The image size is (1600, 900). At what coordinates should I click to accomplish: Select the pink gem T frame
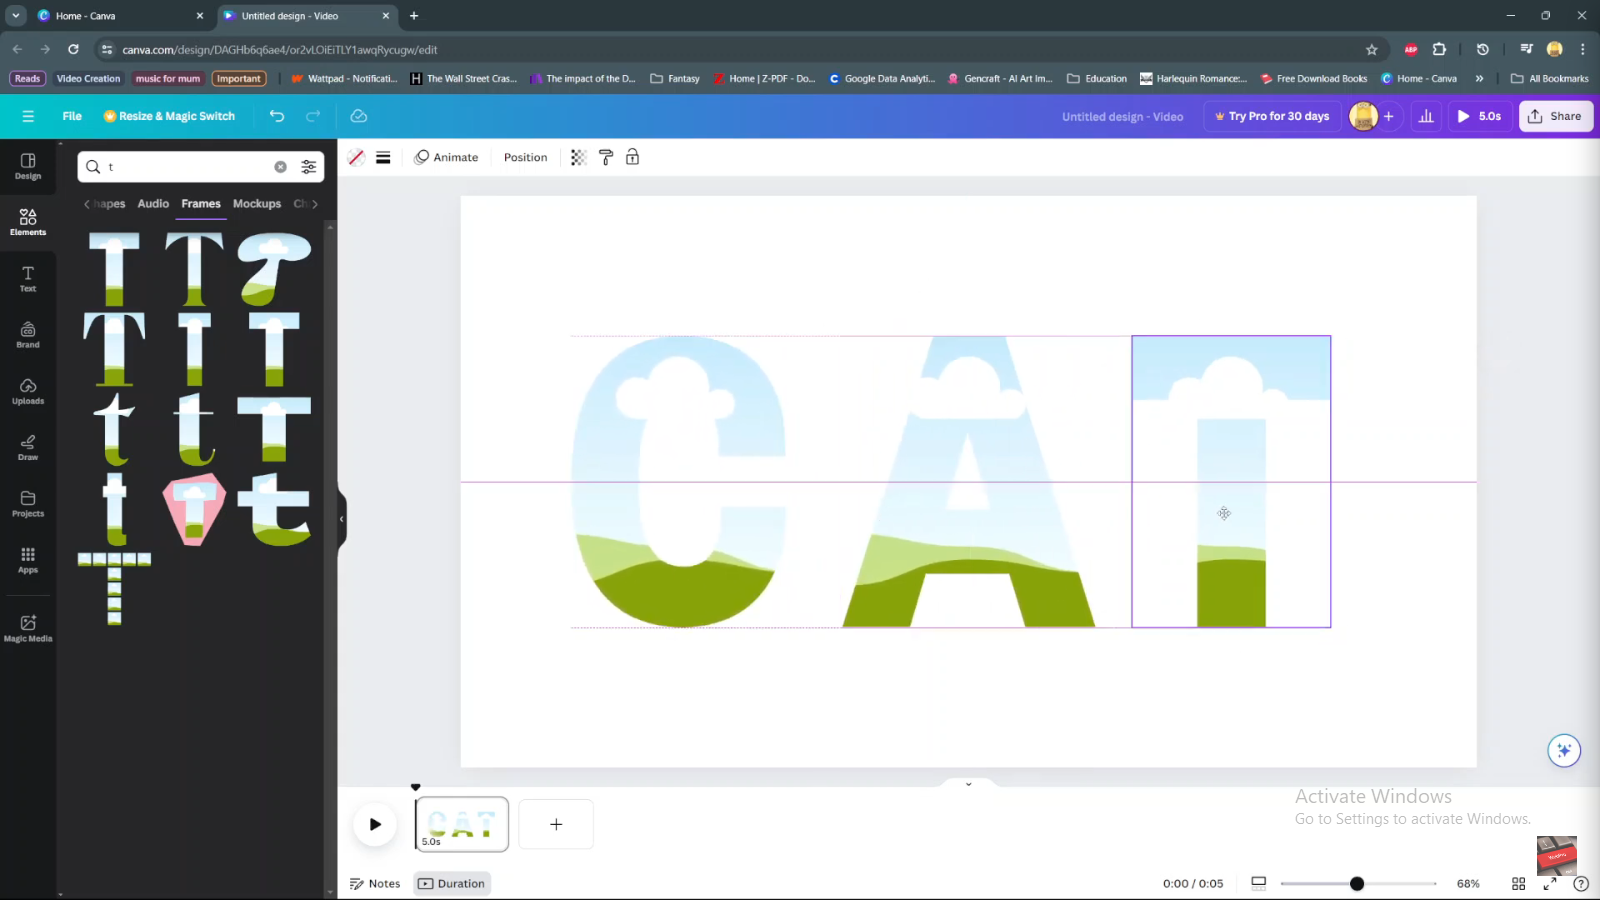point(194,509)
